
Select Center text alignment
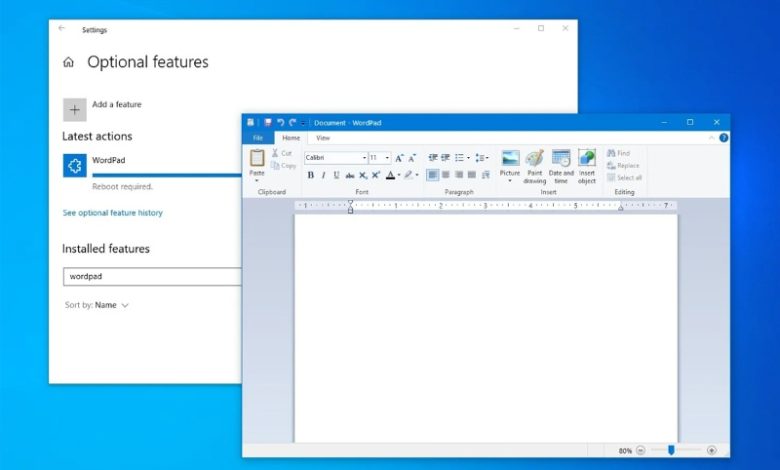(446, 175)
